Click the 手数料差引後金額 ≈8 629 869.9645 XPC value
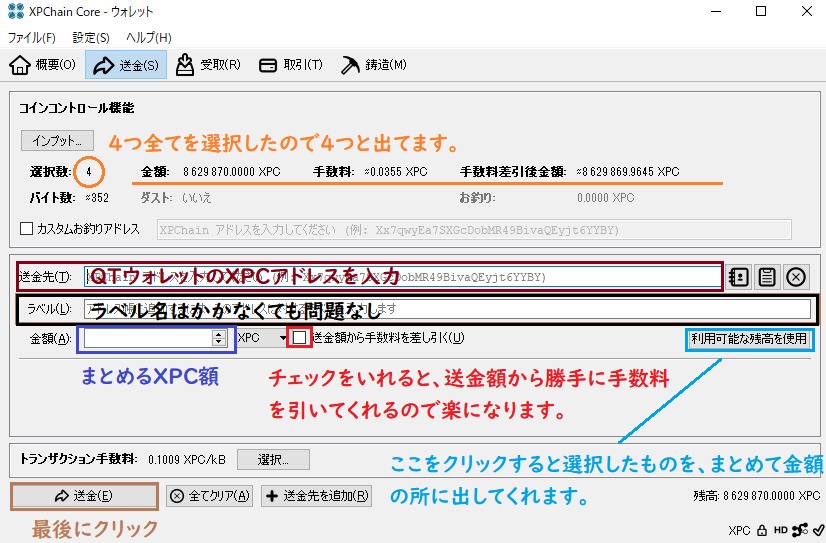The image size is (826, 543). pos(628,172)
